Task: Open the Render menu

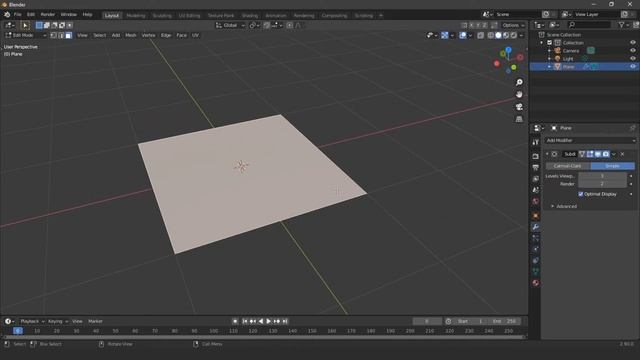Action: point(47,15)
